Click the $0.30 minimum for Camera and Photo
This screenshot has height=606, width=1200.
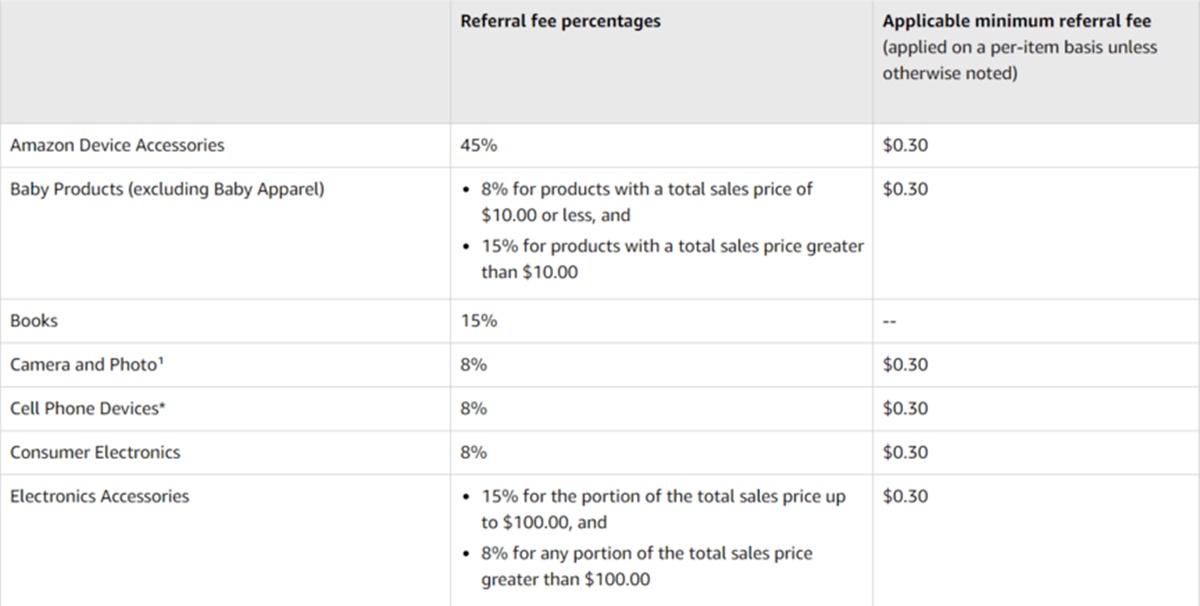click(x=905, y=365)
